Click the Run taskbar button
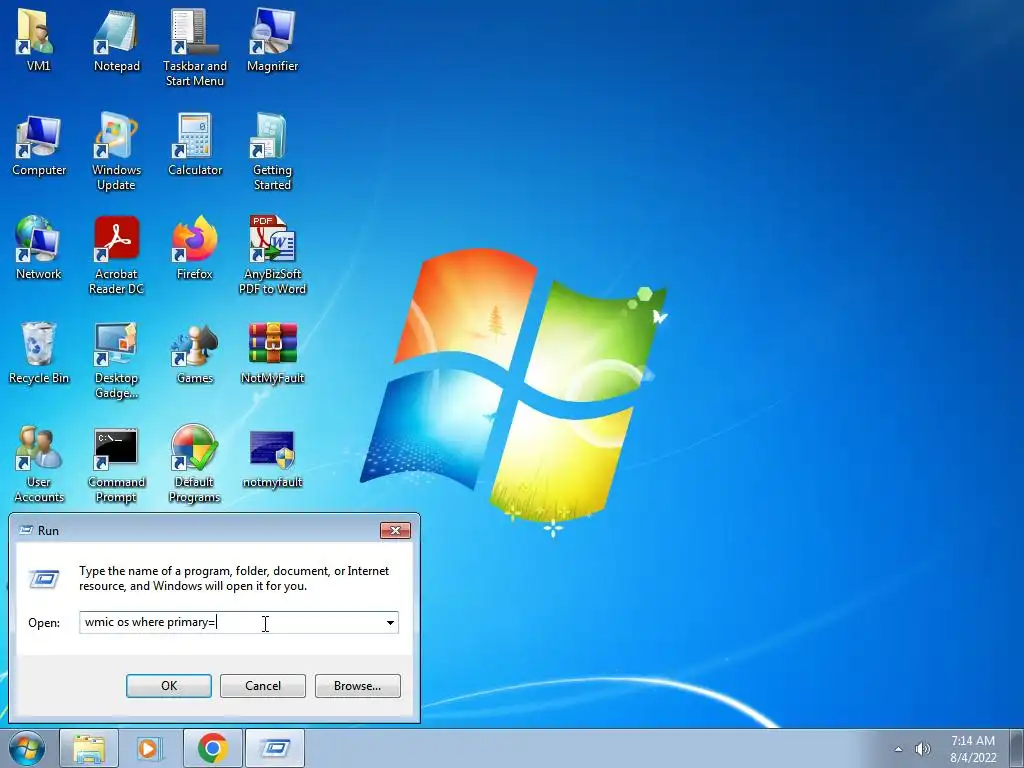 coord(275,748)
